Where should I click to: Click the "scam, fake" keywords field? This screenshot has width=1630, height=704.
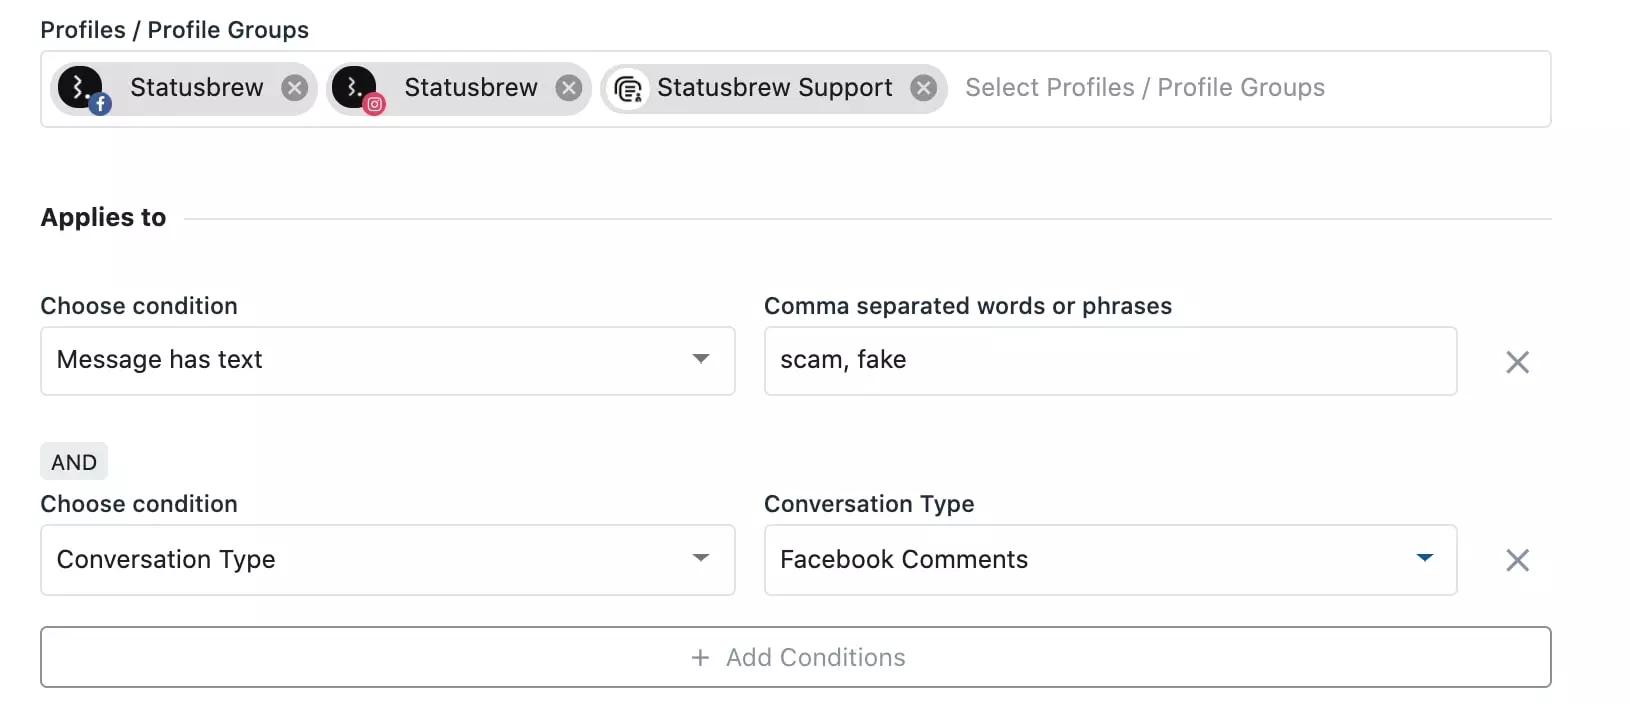[1110, 360]
